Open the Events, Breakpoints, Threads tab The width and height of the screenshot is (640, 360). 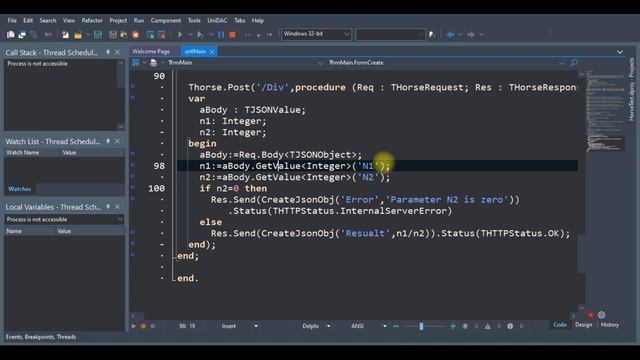click(41, 337)
